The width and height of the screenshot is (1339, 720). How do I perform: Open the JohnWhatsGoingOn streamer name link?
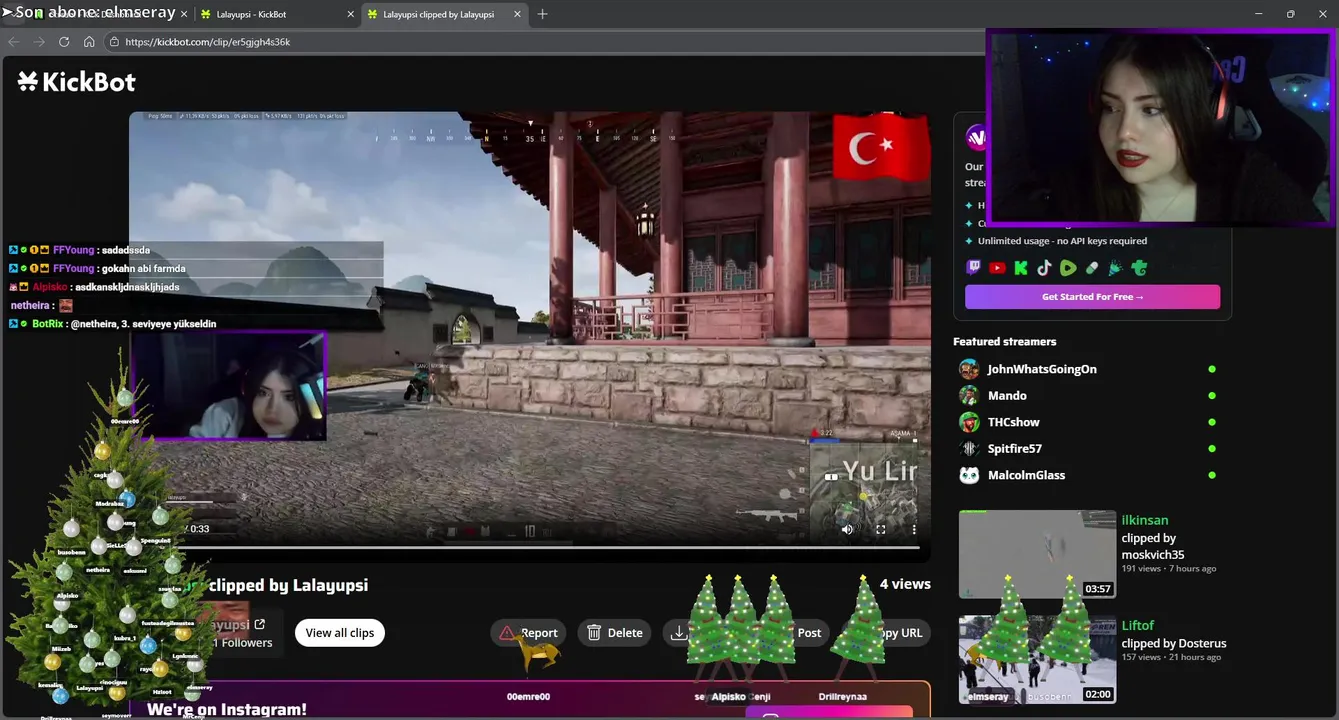tap(1042, 369)
